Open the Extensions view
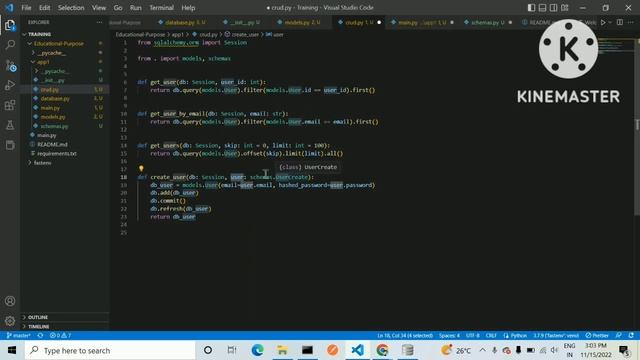Viewport: 640px width, 360px height. tap(10, 105)
